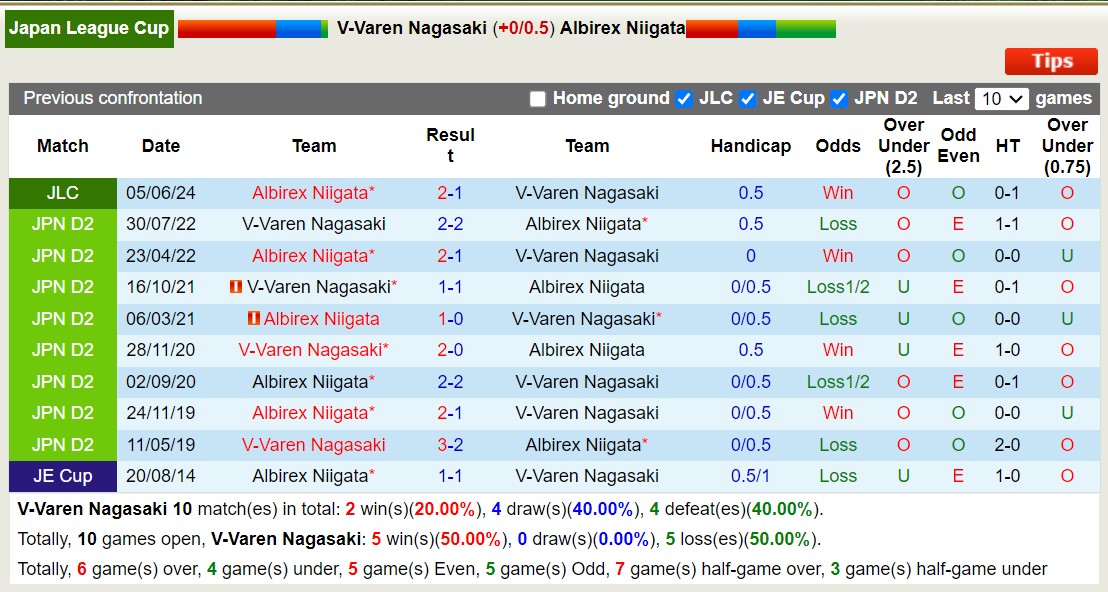Click the Win odds for 05/06/24 match
Screen dimensions: 1108x592
[x=838, y=192]
